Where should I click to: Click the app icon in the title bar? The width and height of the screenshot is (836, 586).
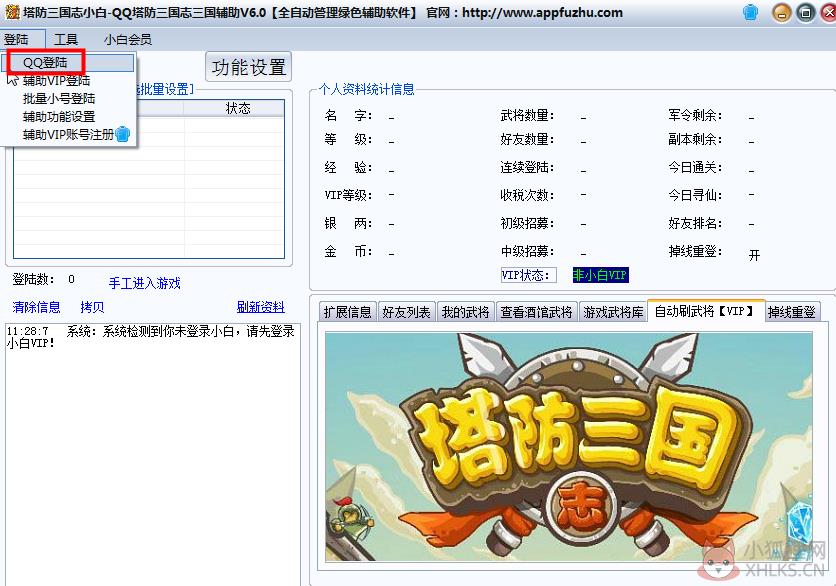tap(12, 12)
